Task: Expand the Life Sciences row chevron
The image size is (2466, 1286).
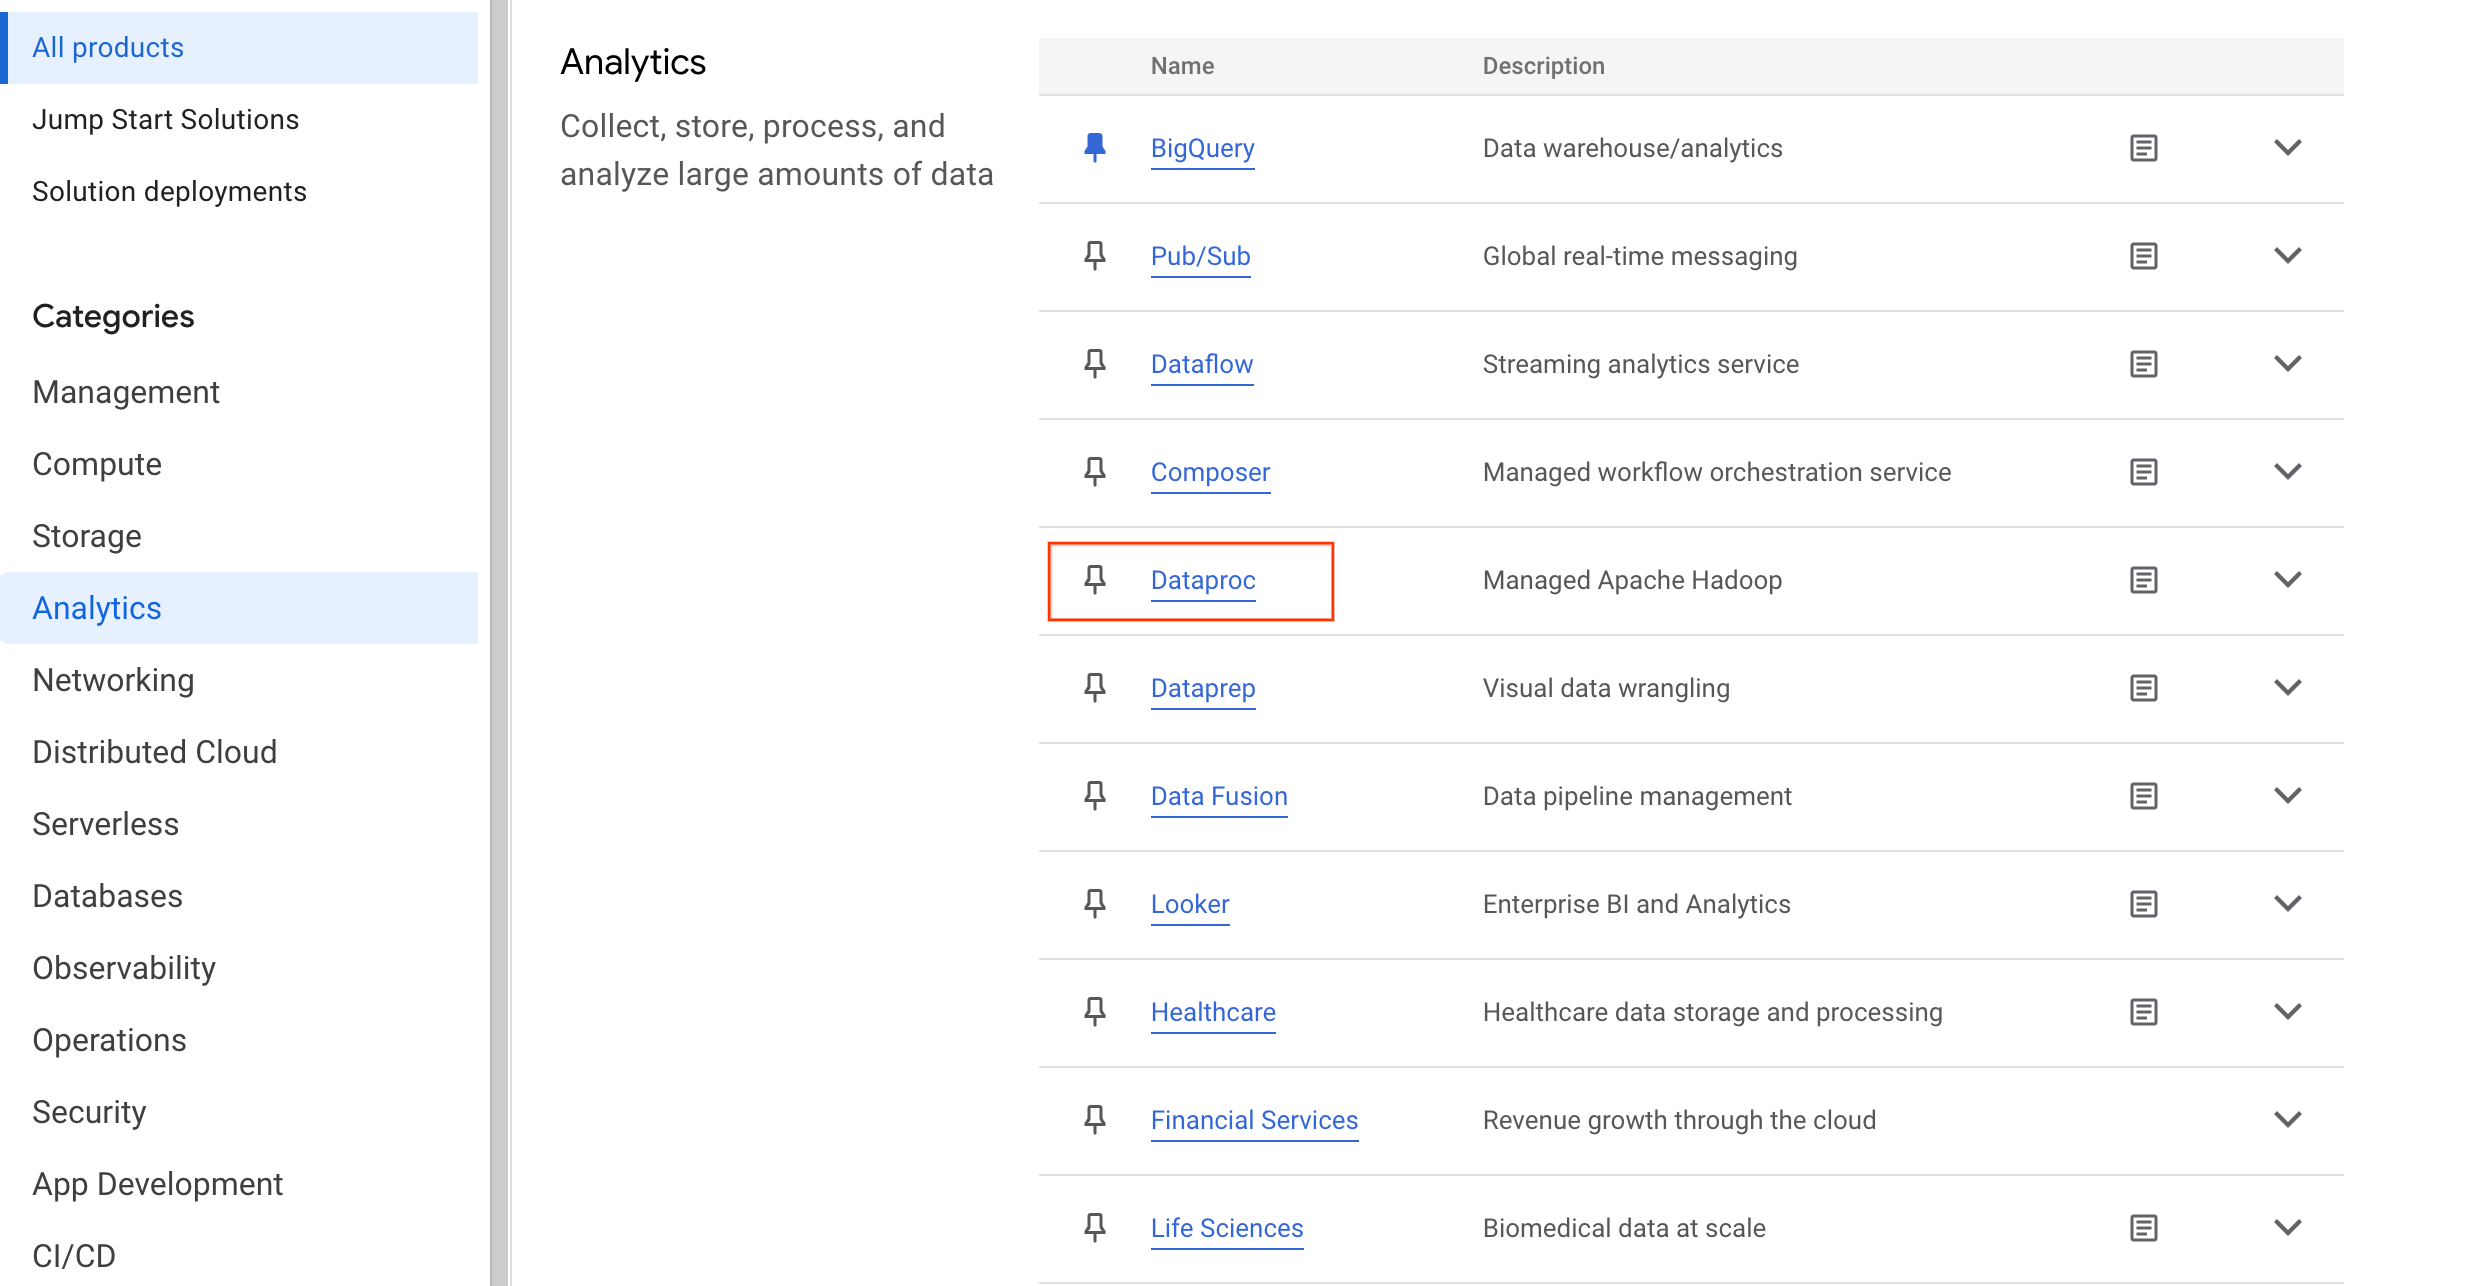Action: 2288,1228
